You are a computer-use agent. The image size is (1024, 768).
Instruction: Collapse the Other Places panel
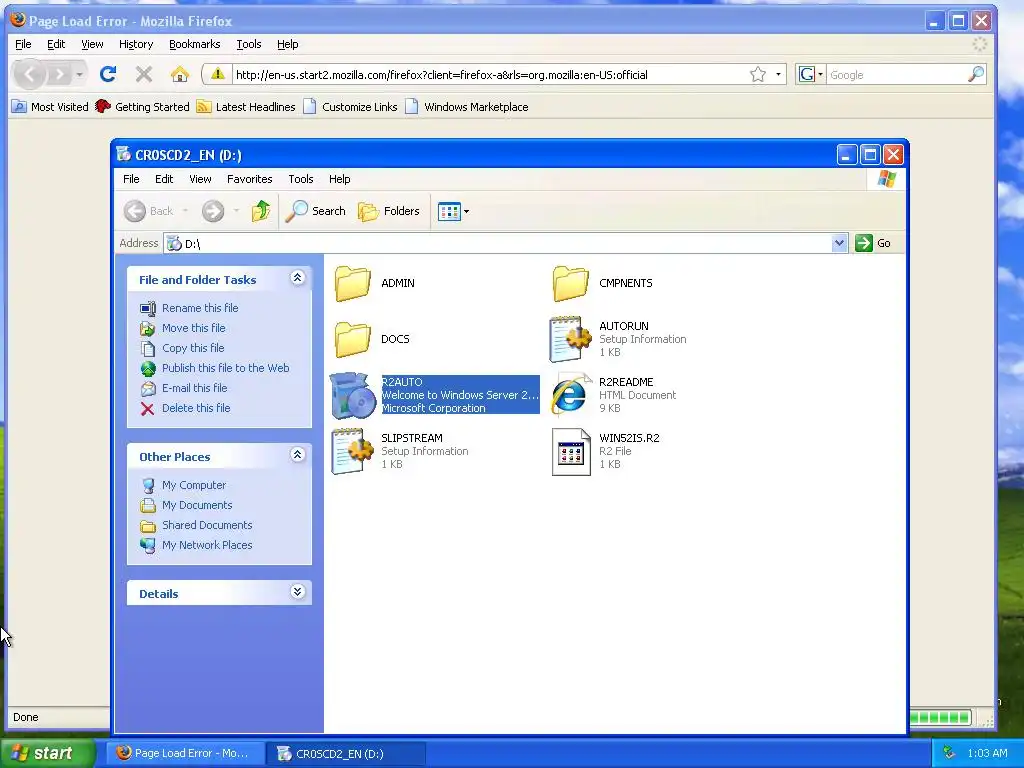(x=297, y=455)
